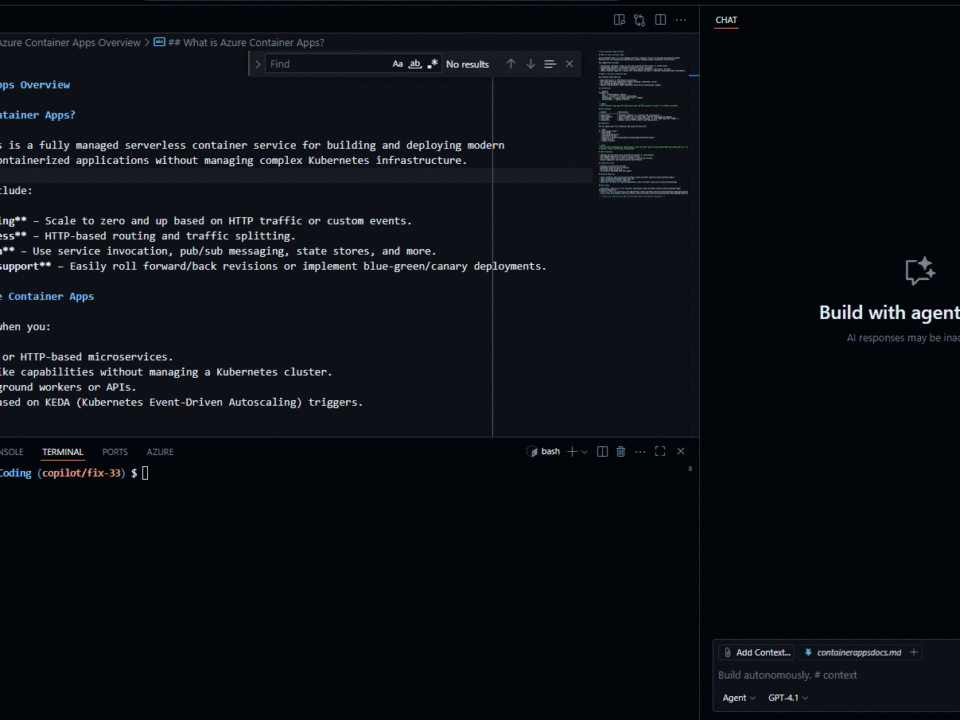
Task: Go to next match arrow
Action: [x=530, y=64]
